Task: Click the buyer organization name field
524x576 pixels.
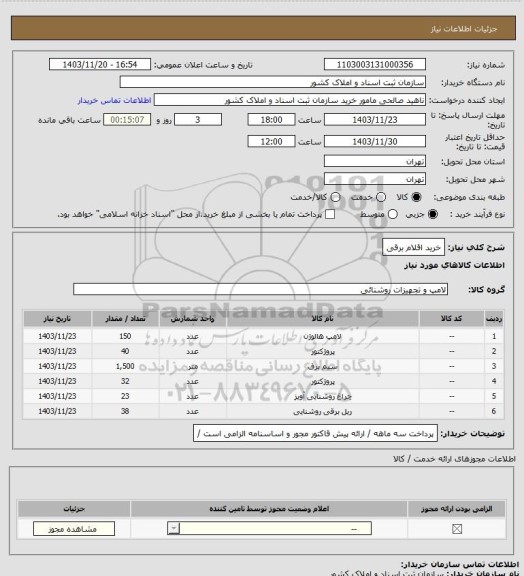Action: [x=273, y=82]
